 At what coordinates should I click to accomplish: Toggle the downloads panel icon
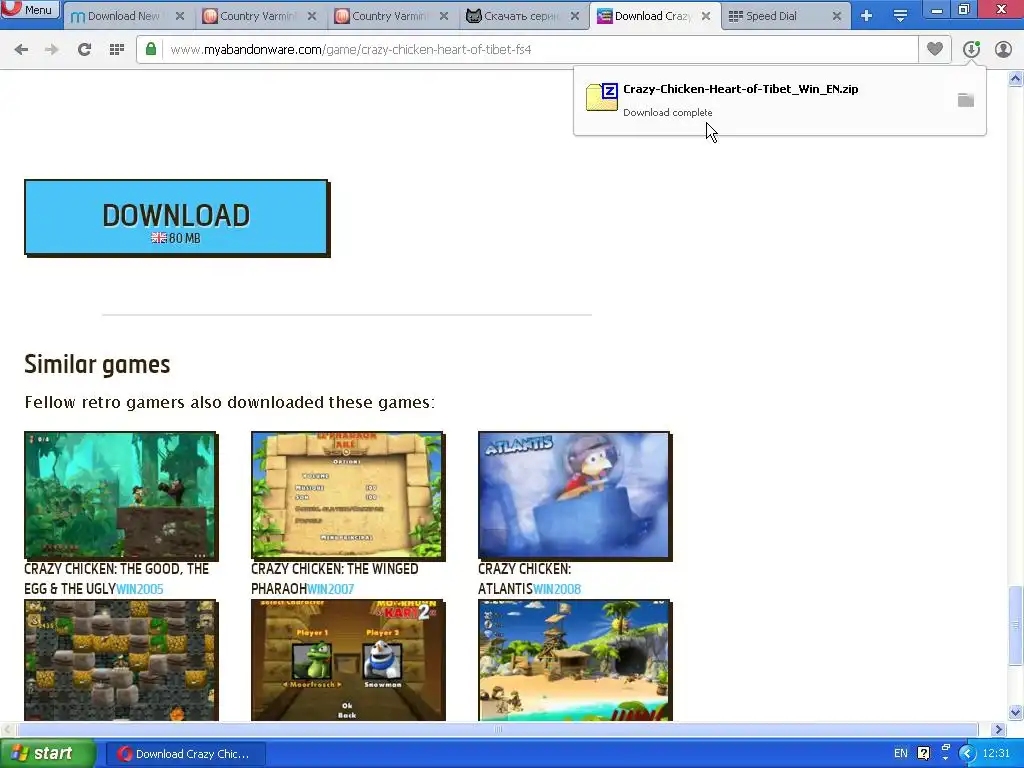971,49
